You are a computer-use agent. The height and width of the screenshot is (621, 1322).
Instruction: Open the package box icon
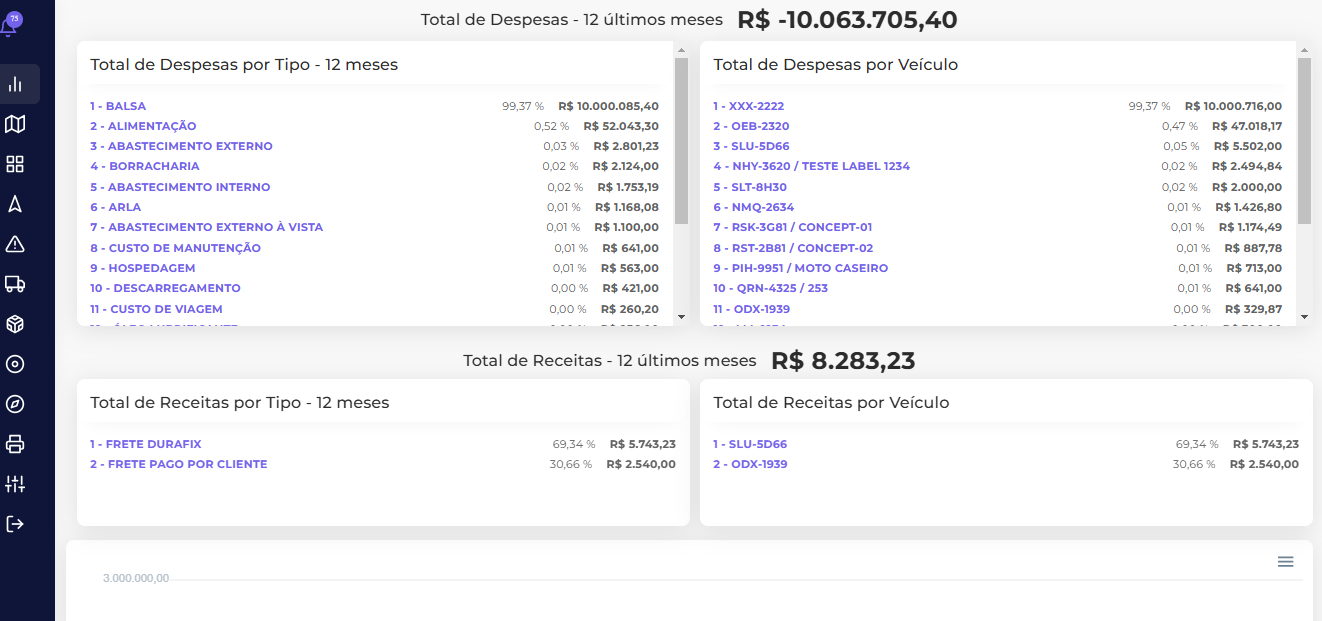15,324
